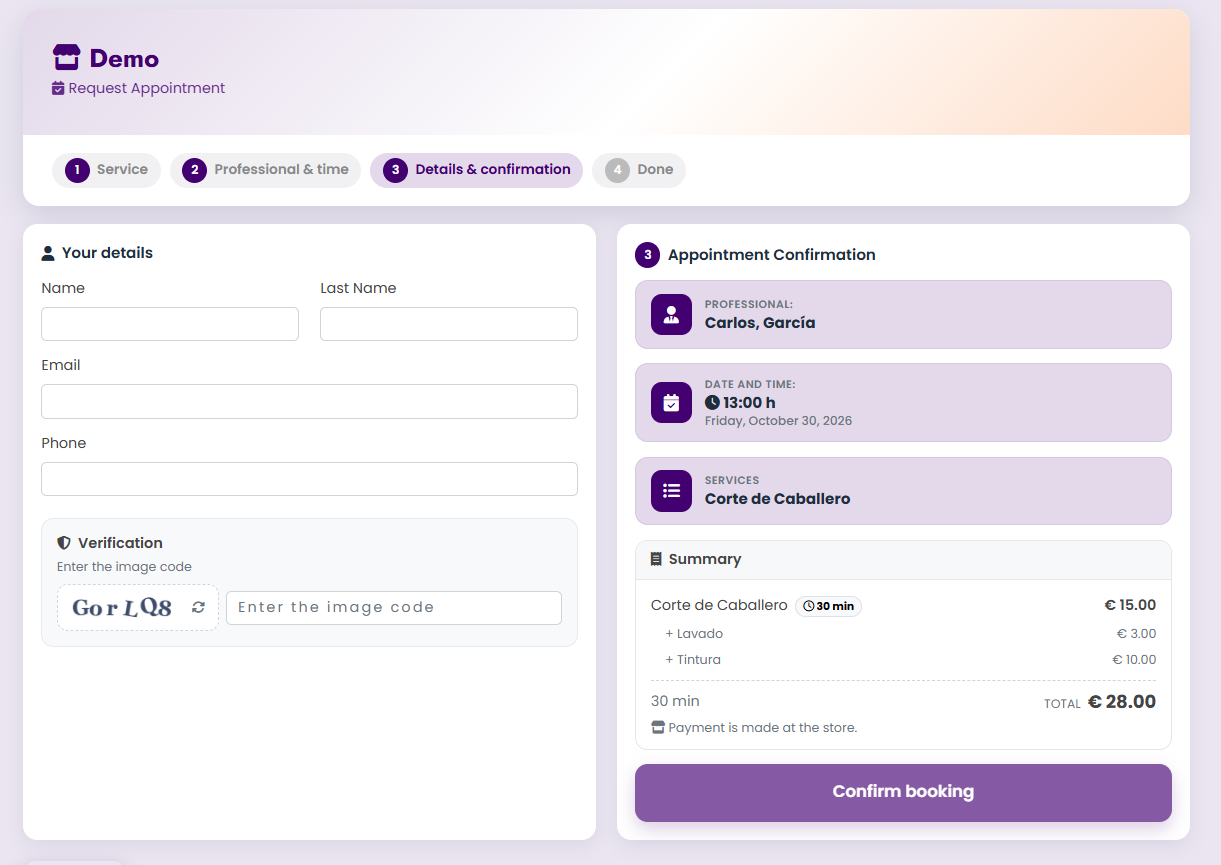Click the Request Appointment subtitle
The height and width of the screenshot is (865, 1221).
(x=147, y=88)
